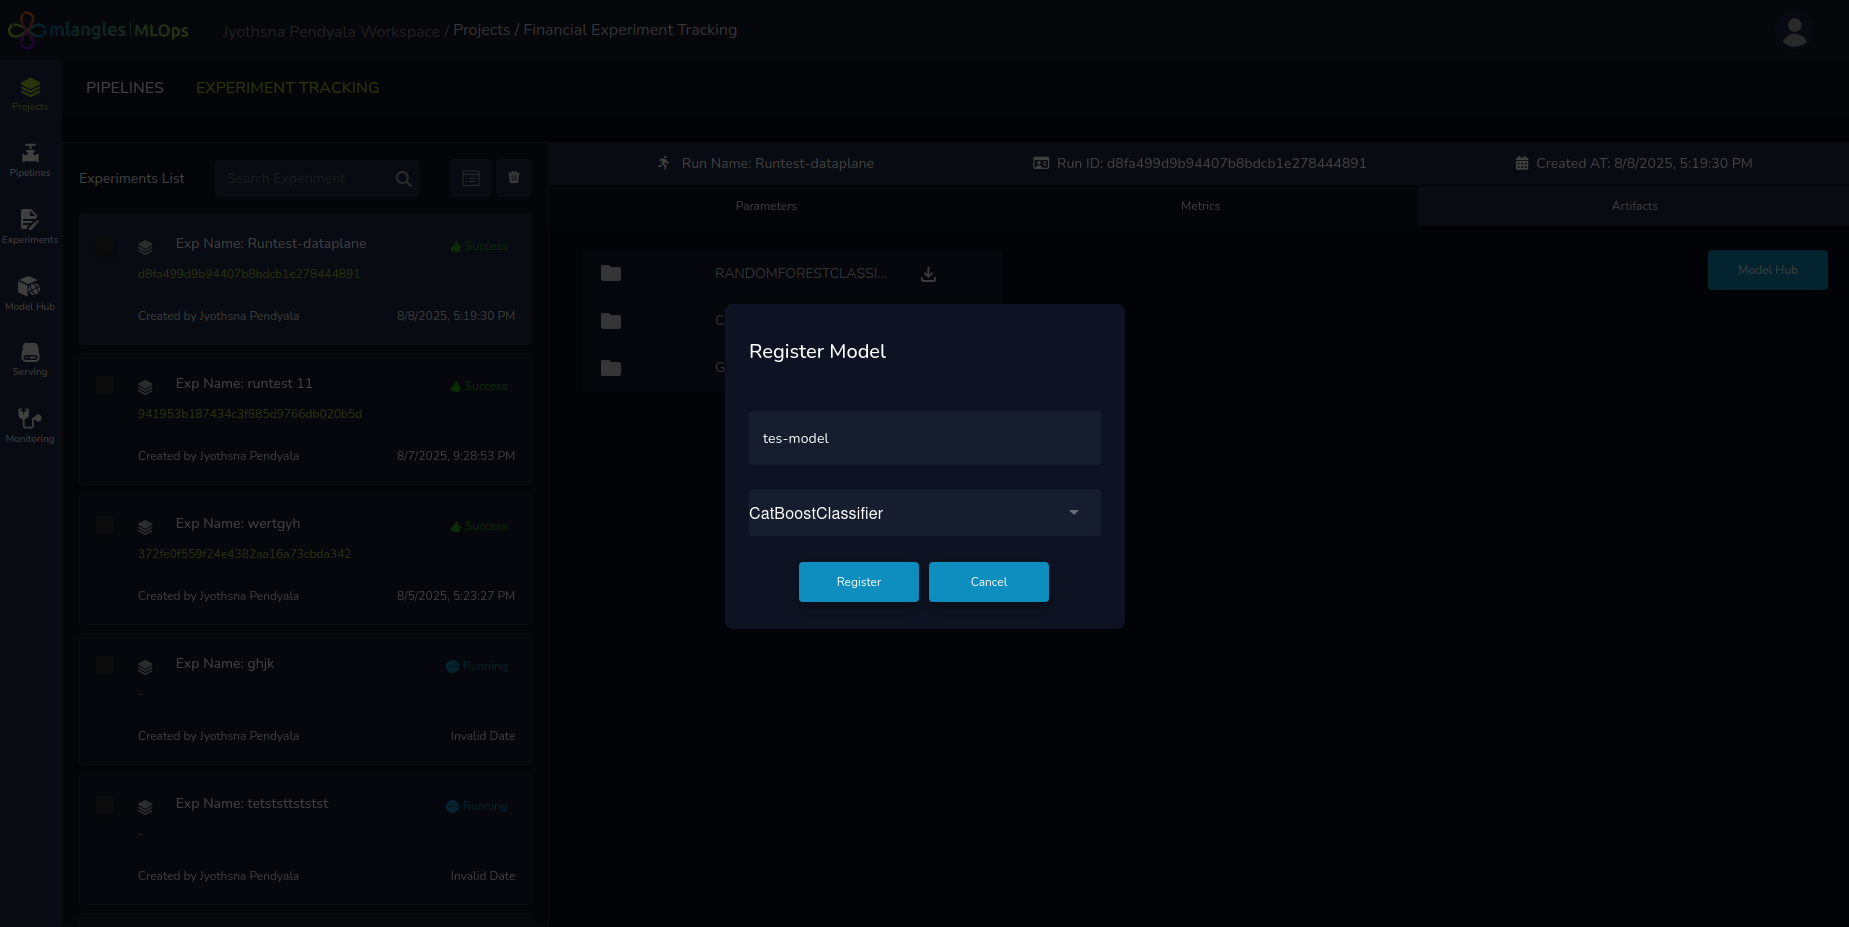Switch to the PIPELINES tab

(125, 88)
